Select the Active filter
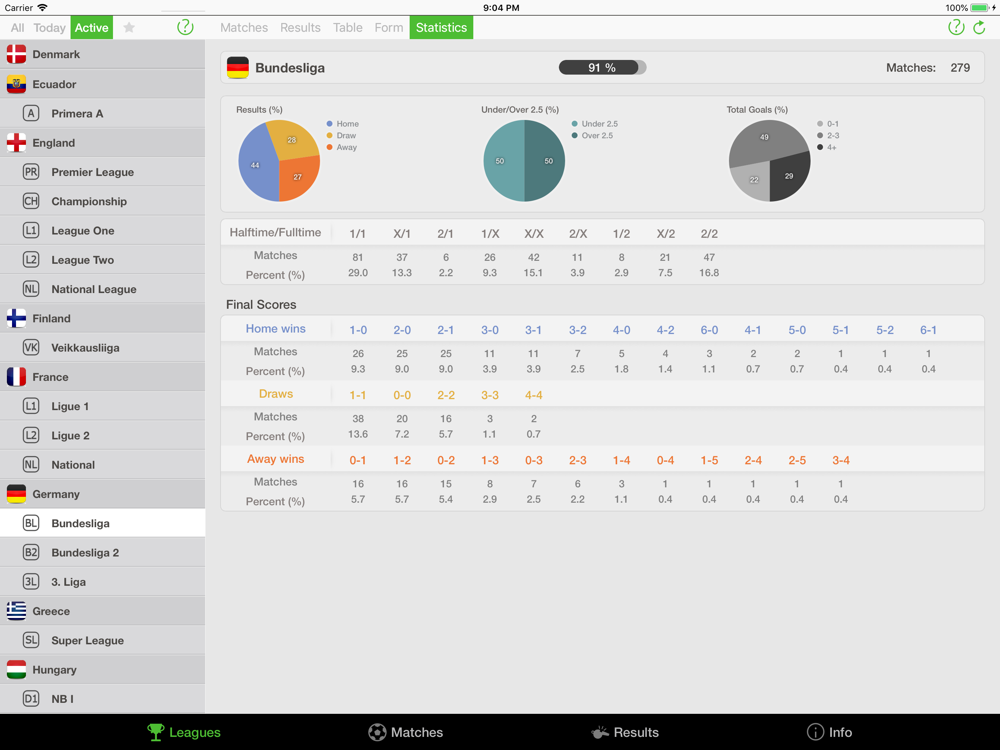1000x750 pixels. [91, 27]
